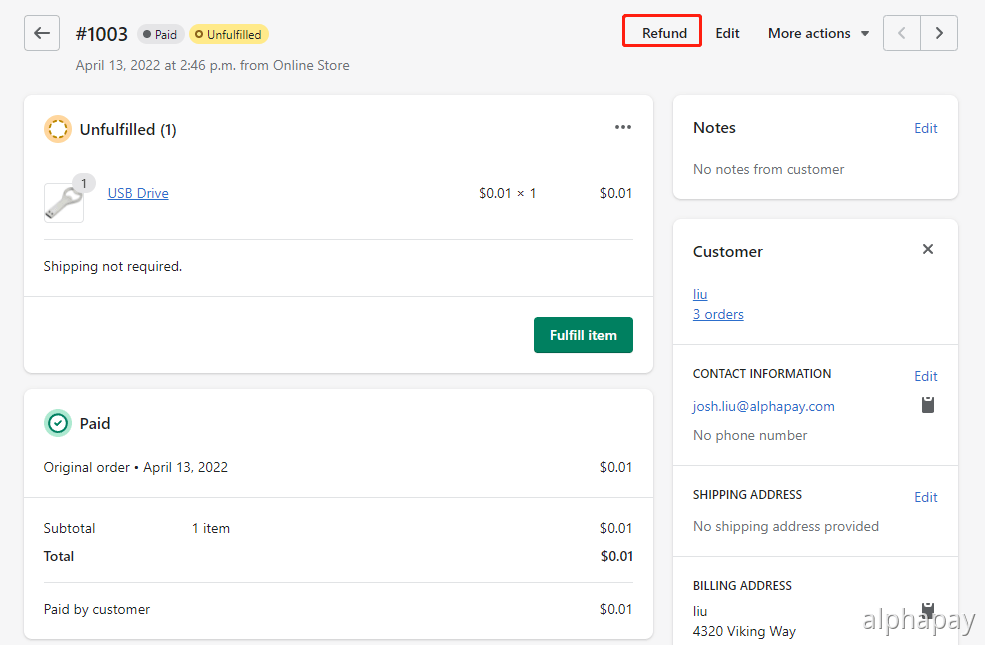Edit the contact information

925,376
